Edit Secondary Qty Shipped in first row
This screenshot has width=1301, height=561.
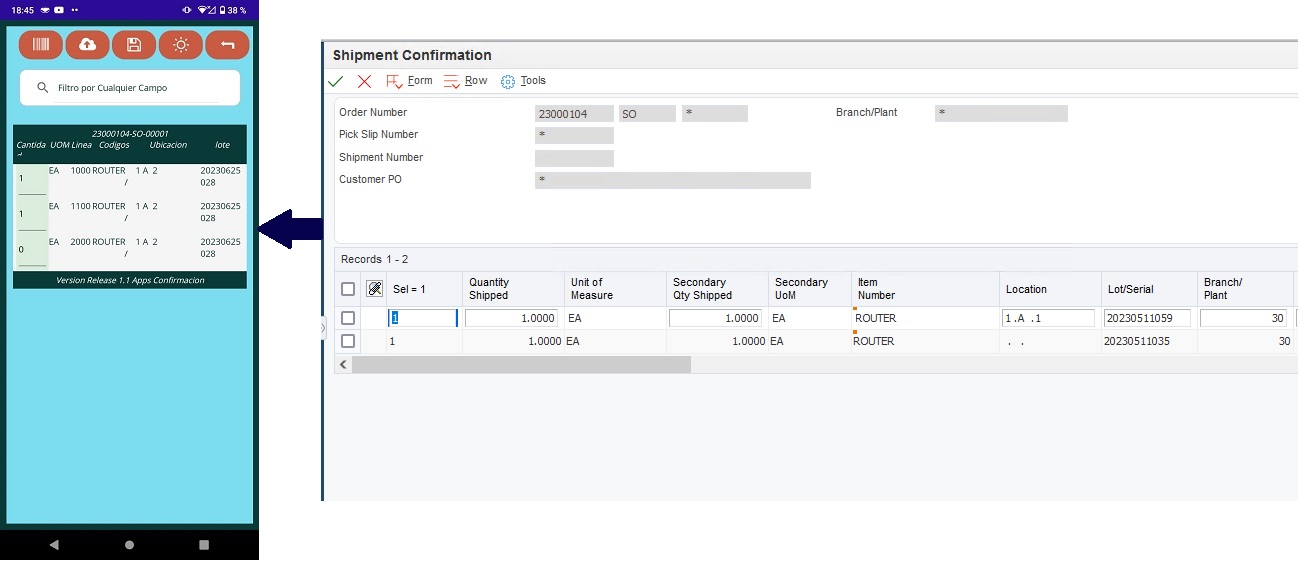(715, 318)
